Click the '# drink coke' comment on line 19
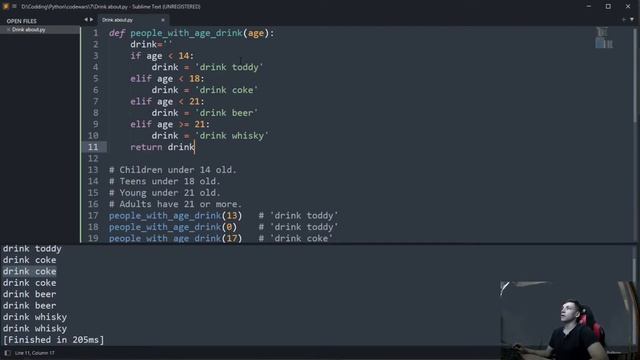This screenshot has width=640, height=360. [x=296, y=238]
